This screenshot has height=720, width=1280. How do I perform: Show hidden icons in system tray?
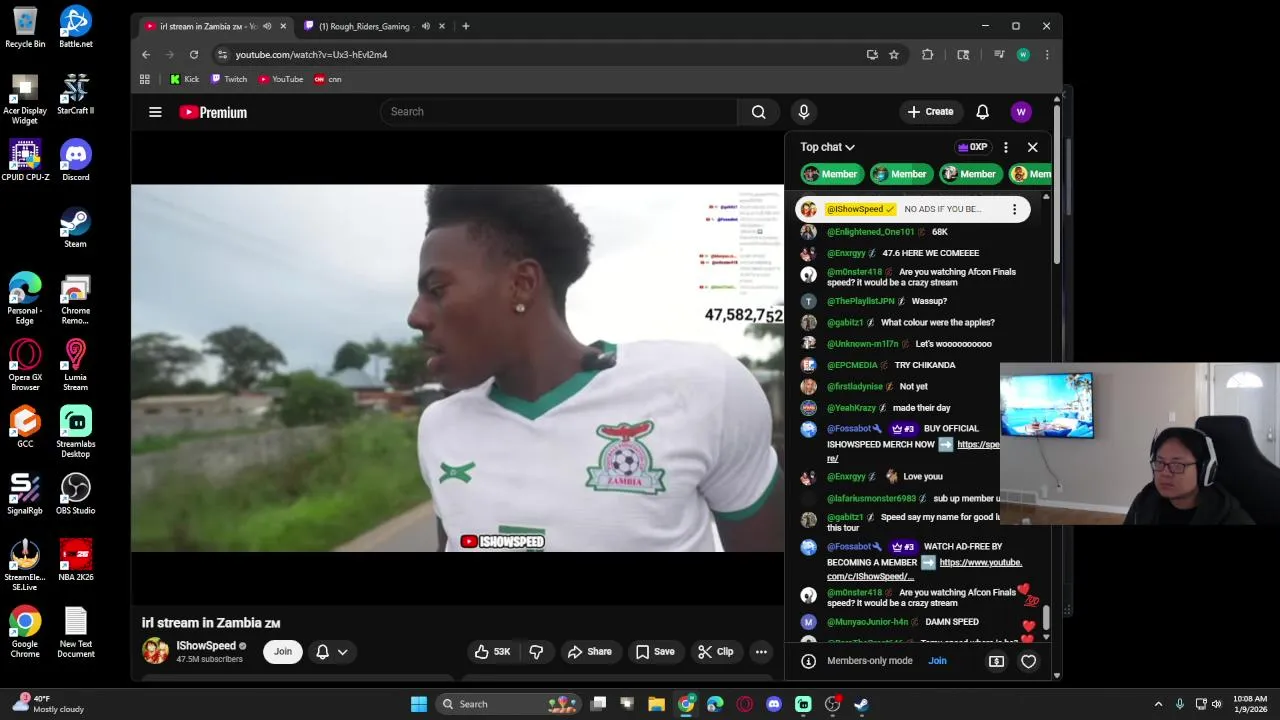point(1158,704)
